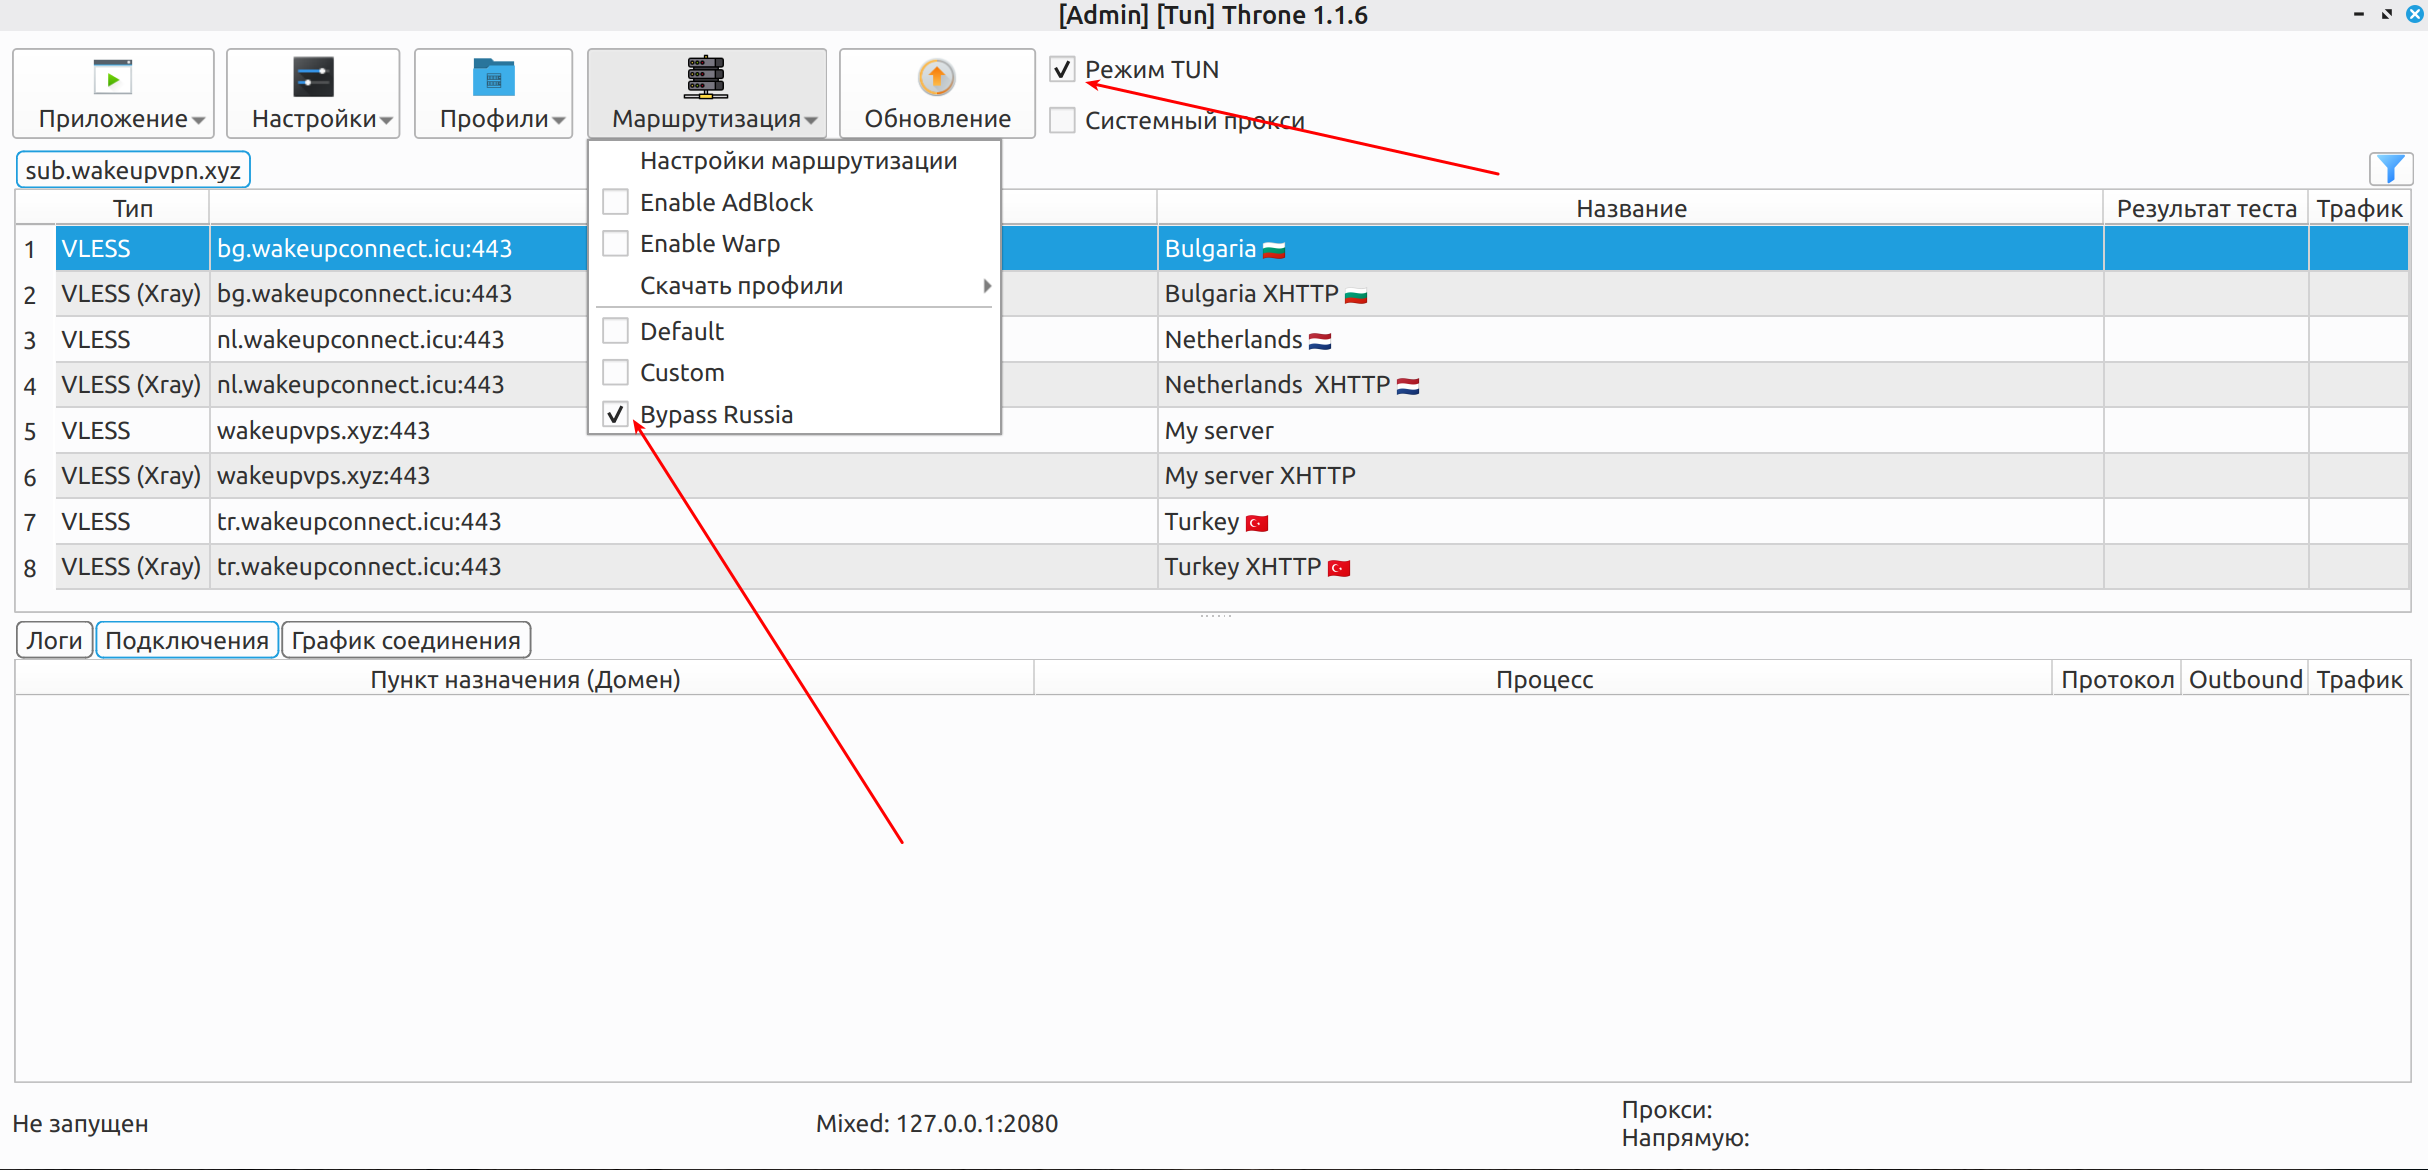Click the Routing server icon
This screenshot has height=1170, width=2428.
coord(706,77)
